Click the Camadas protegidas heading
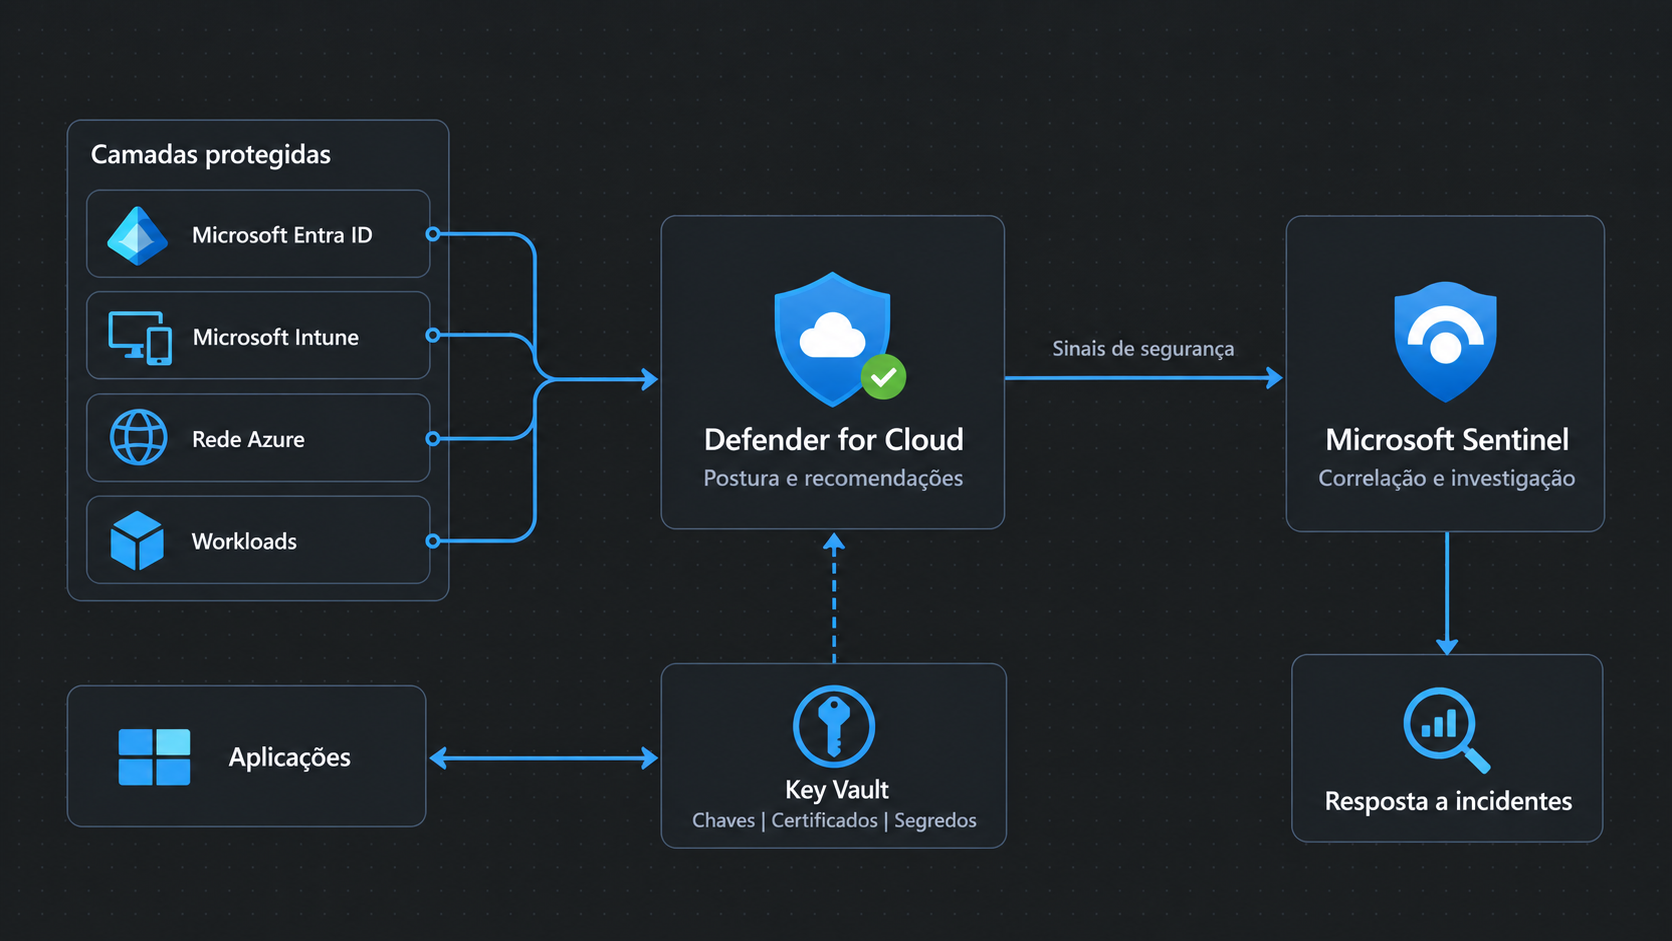Screen dimensions: 1672x941 pos(211,155)
